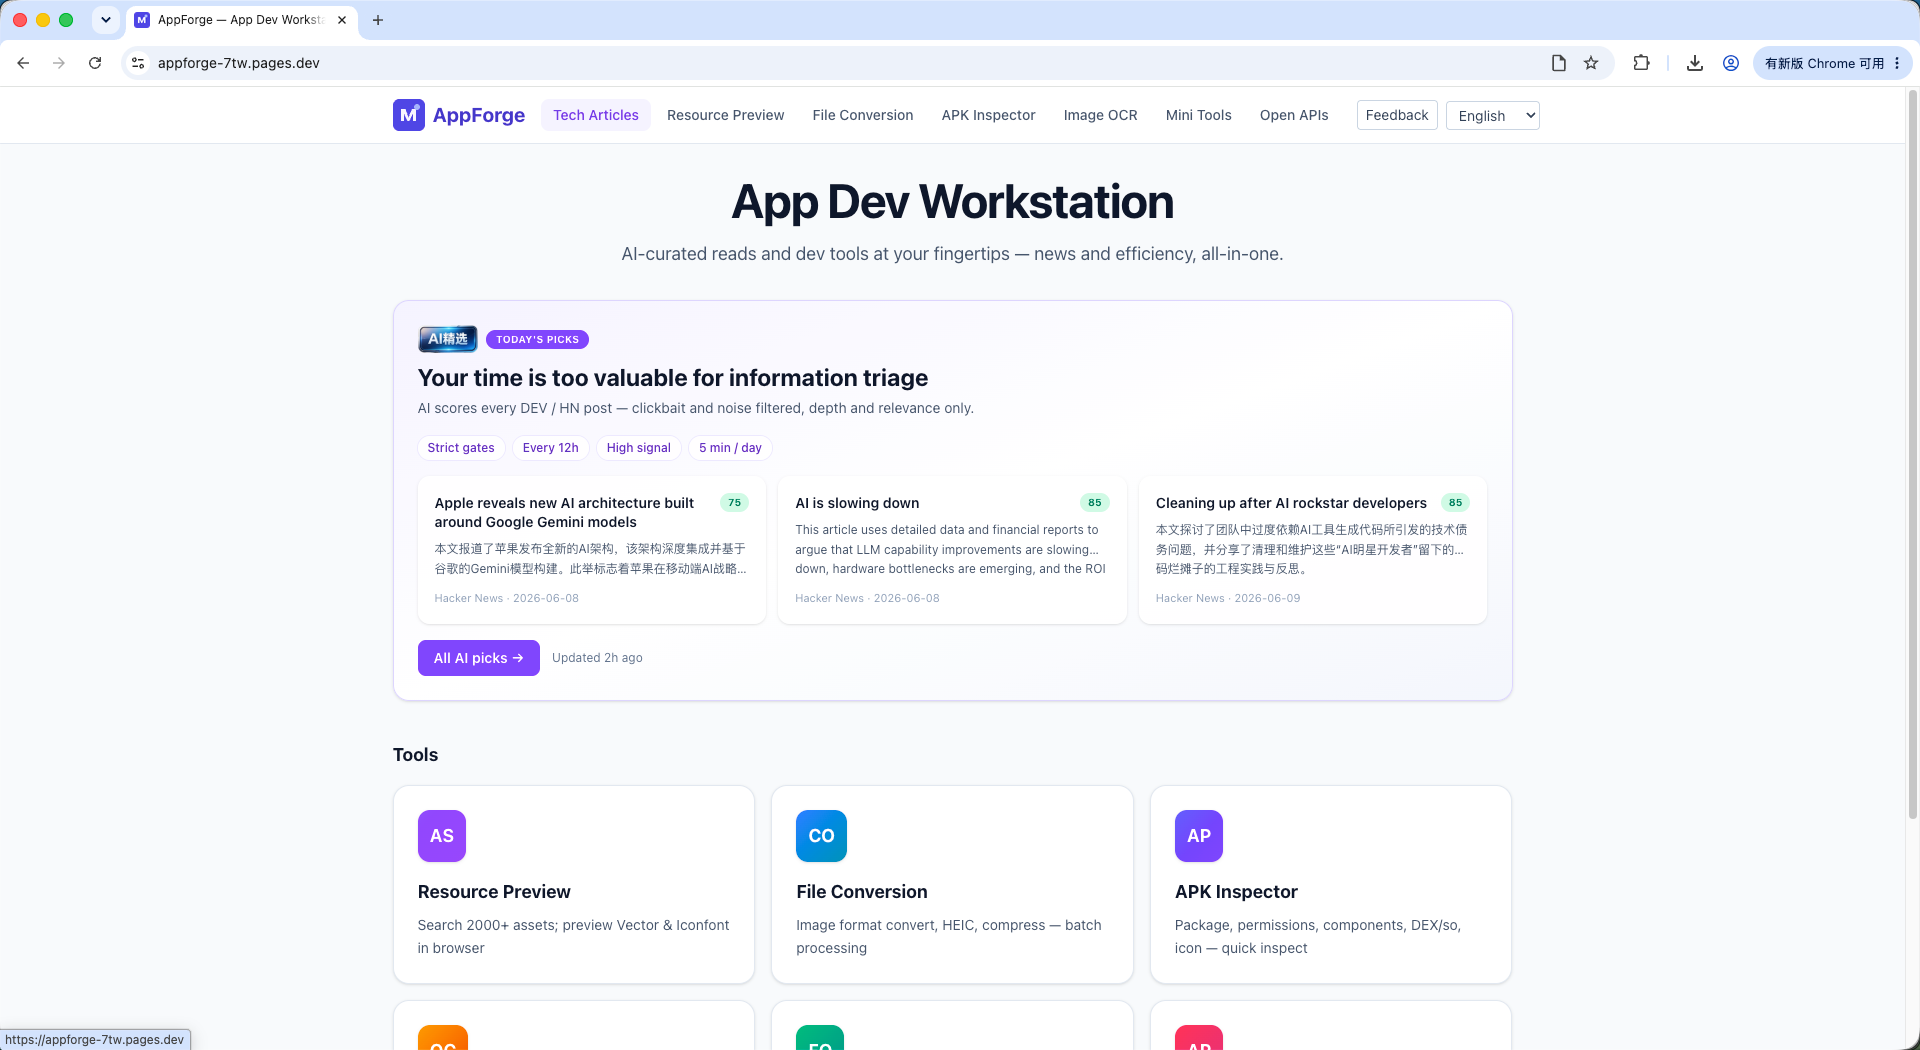Close the AppForge browser tab
The width and height of the screenshot is (1920, 1050).
coord(342,20)
